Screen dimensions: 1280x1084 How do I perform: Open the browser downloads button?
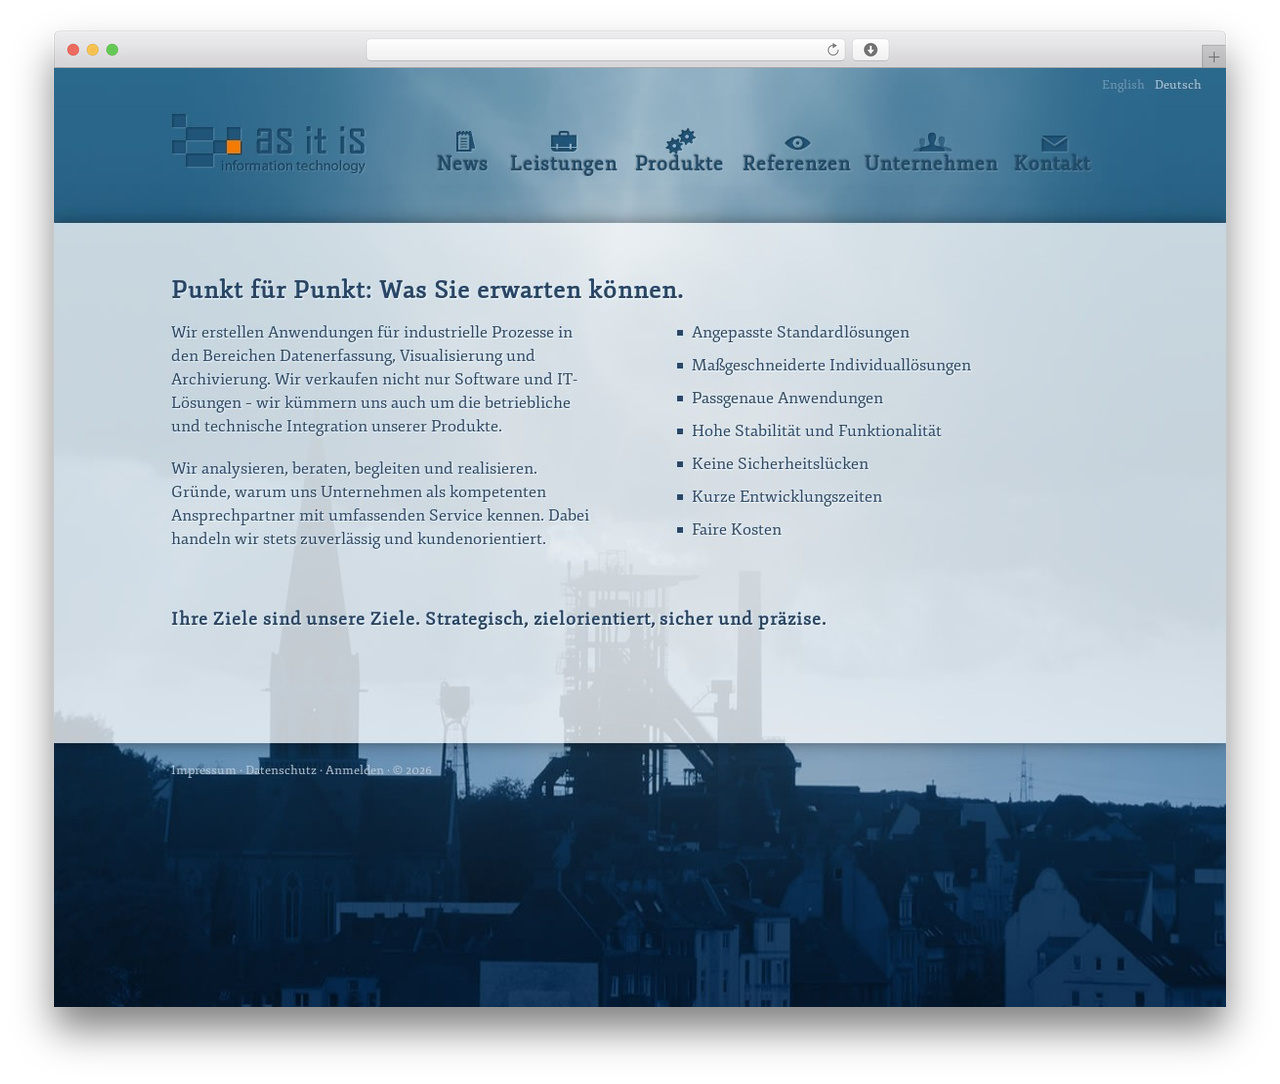point(870,50)
